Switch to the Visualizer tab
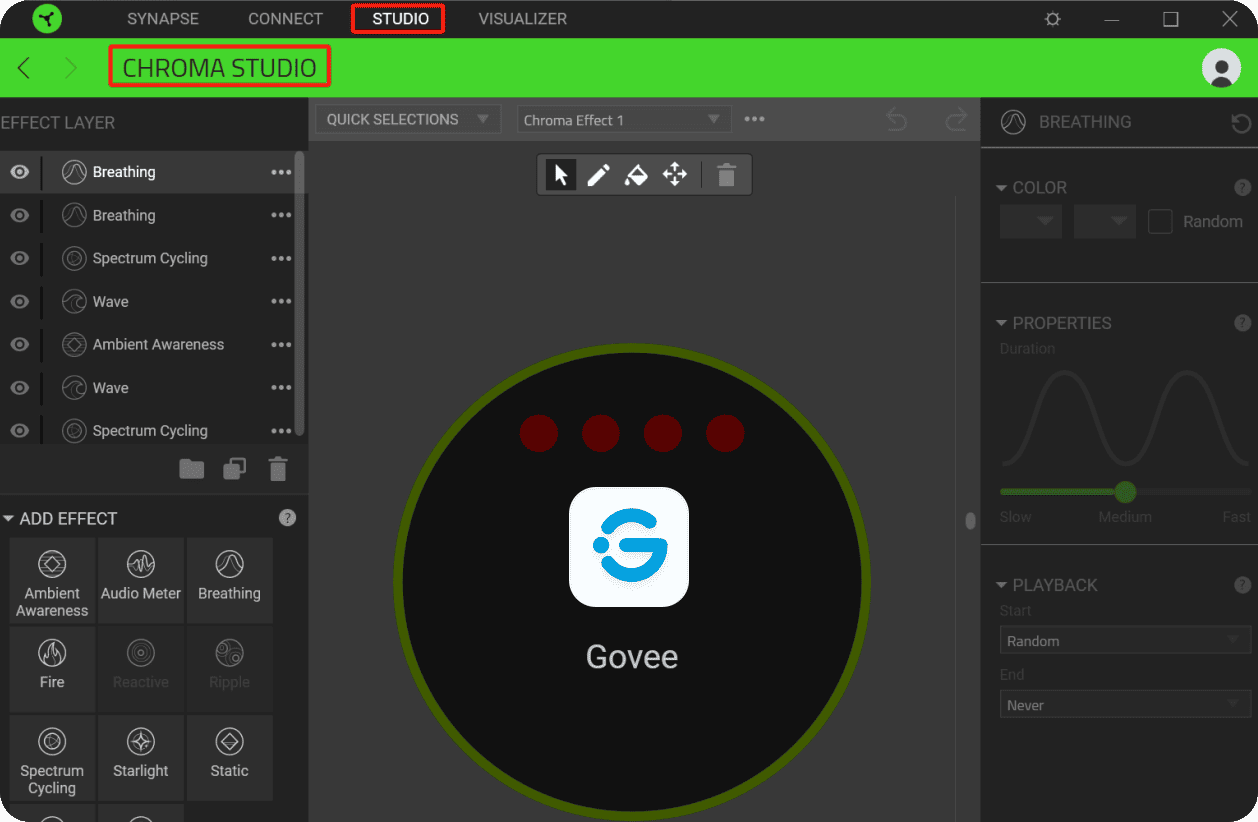 (522, 19)
